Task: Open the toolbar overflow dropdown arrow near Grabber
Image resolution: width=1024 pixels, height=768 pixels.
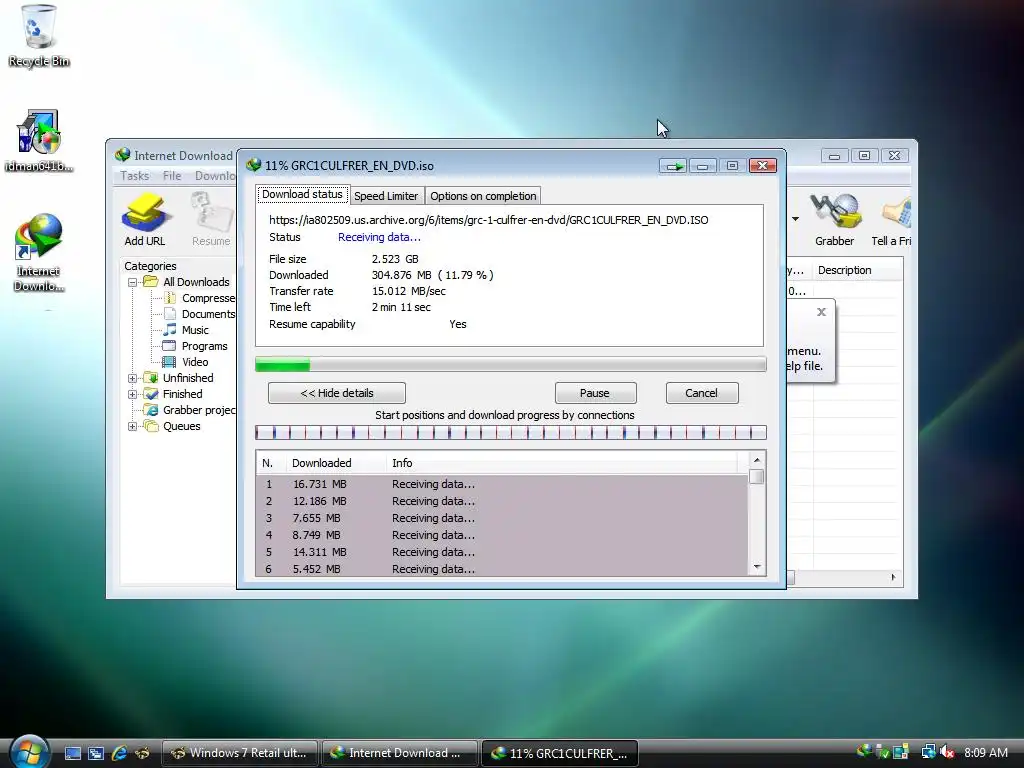Action: point(795,219)
